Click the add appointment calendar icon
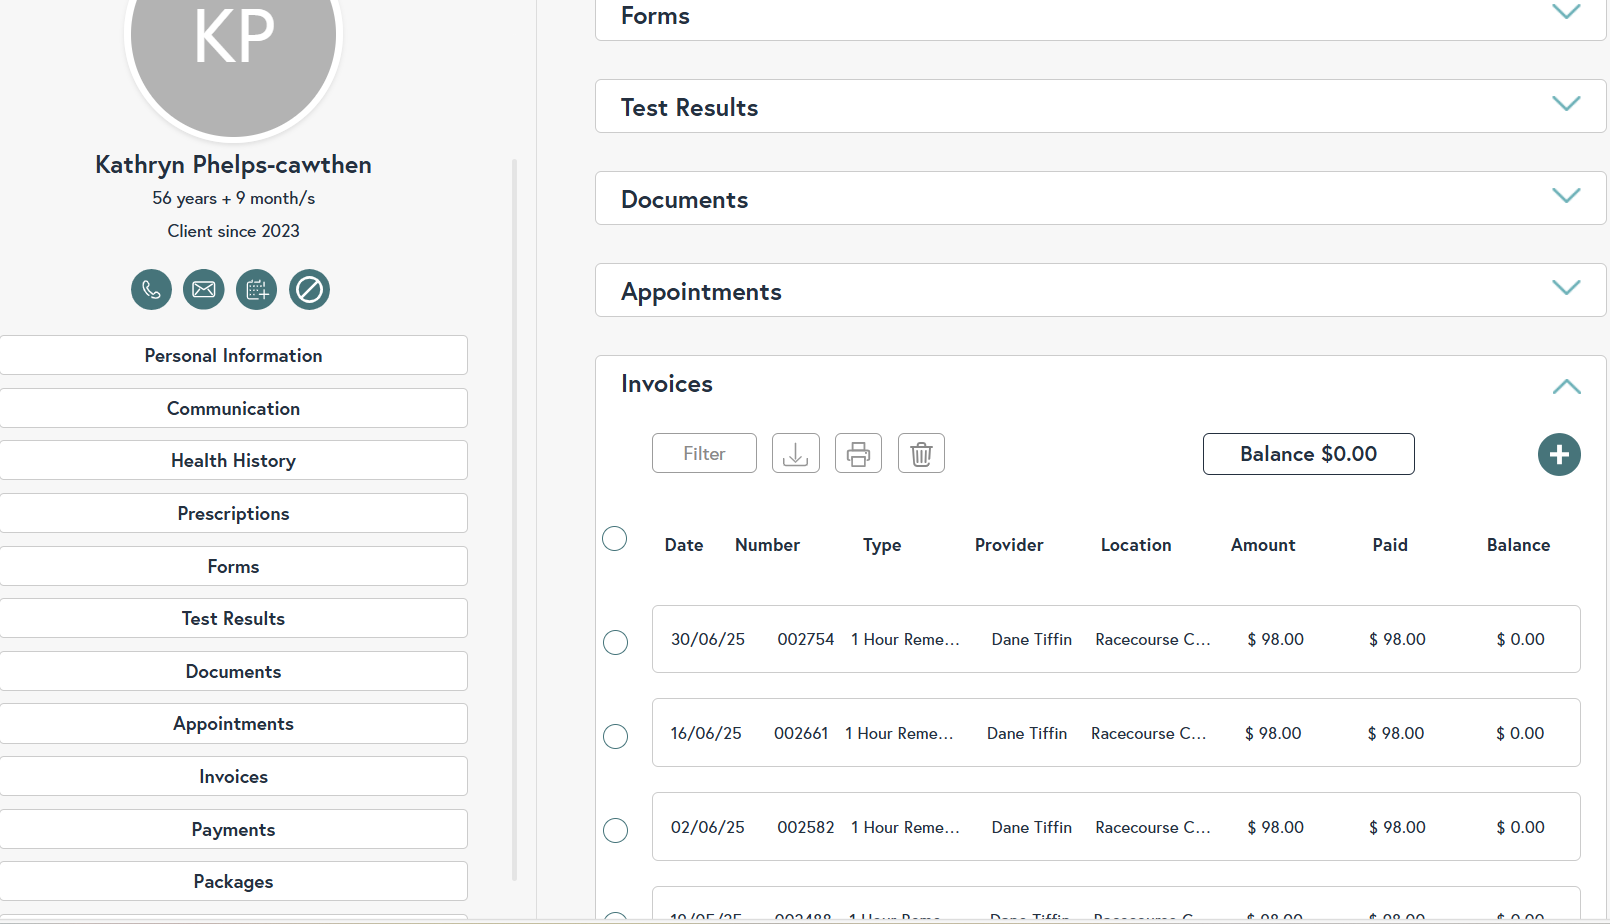Viewport: 1610px width, 924px height. tap(256, 290)
